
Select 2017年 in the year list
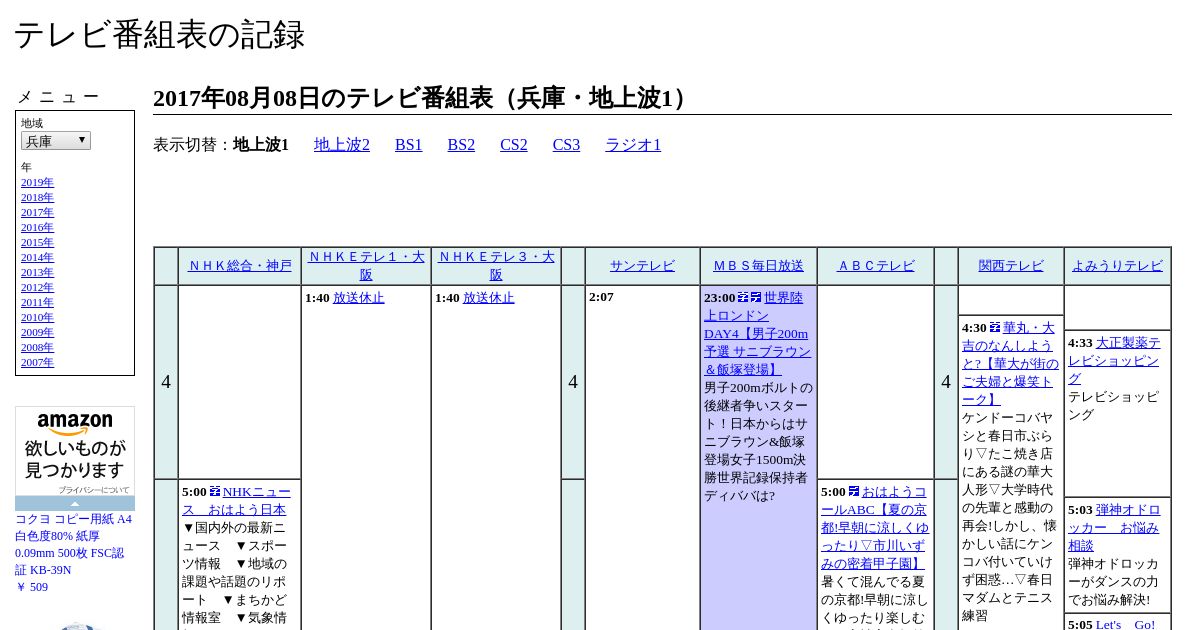[37, 212]
